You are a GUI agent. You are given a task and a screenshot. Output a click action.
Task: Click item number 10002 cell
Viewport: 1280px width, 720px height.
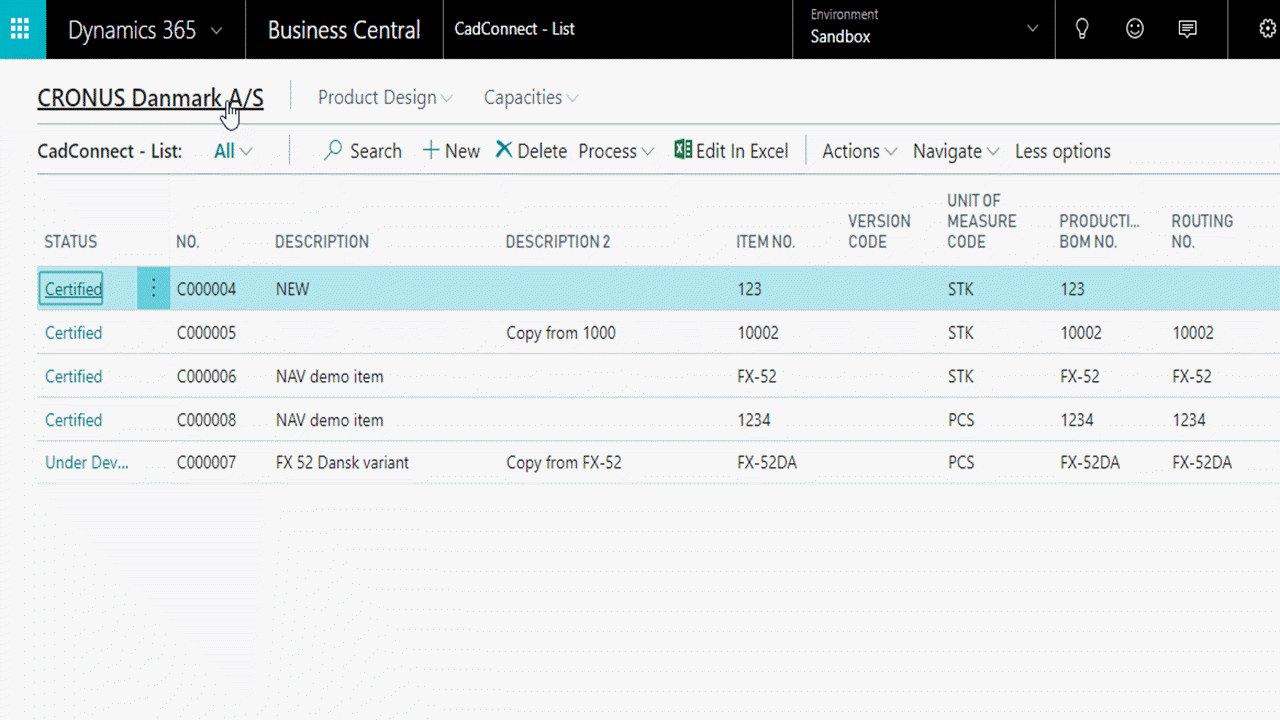(x=758, y=333)
